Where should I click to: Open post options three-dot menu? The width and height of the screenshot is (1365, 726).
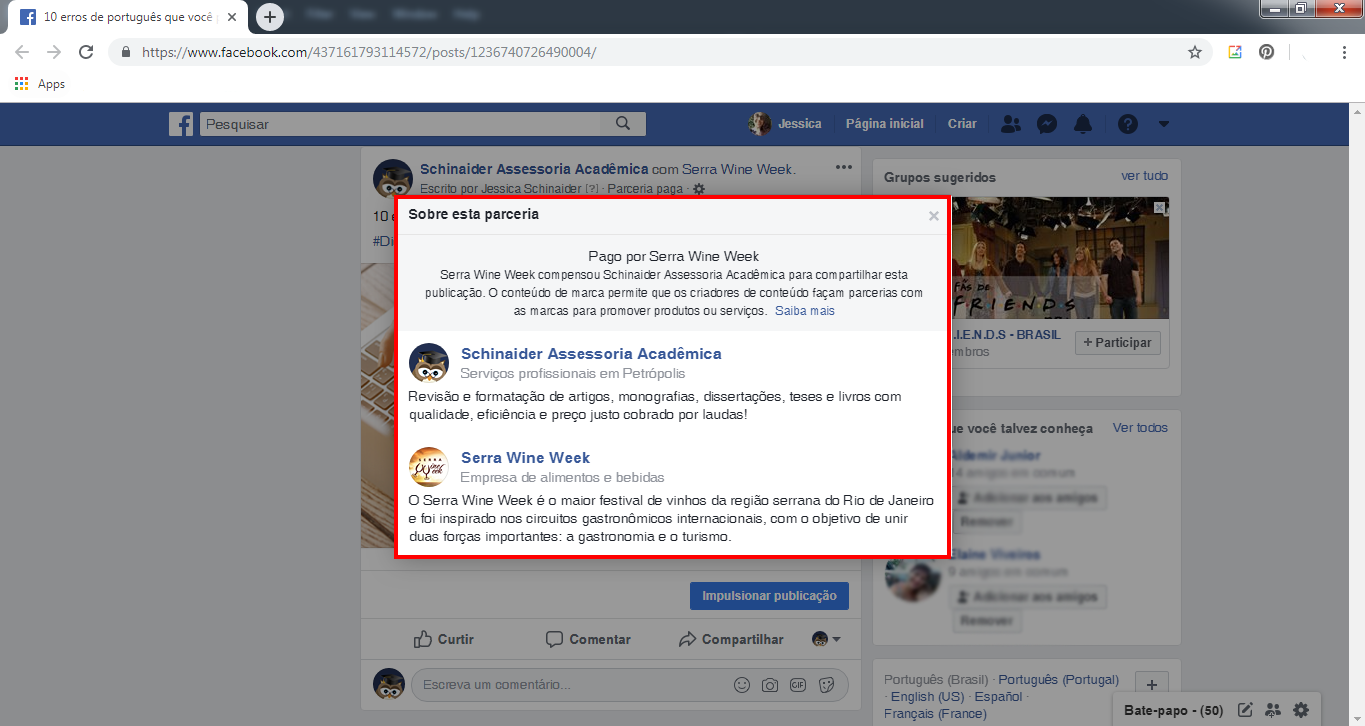click(844, 167)
